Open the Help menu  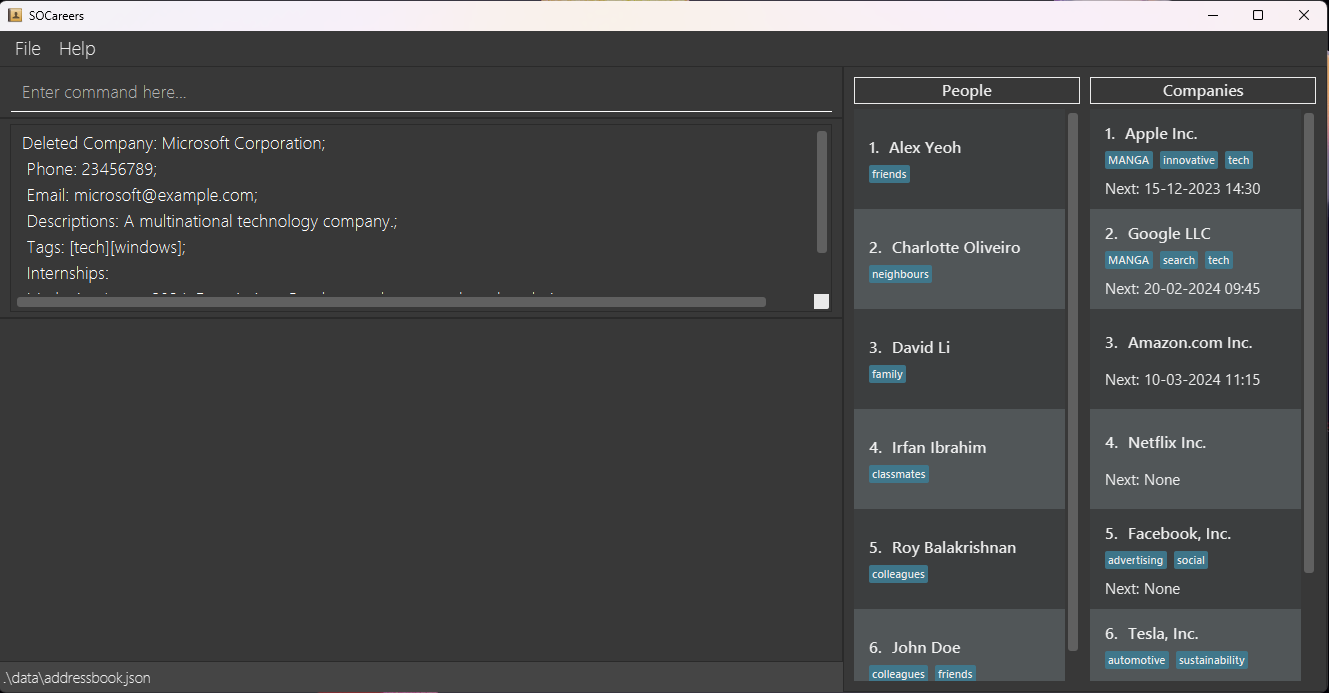click(x=77, y=48)
